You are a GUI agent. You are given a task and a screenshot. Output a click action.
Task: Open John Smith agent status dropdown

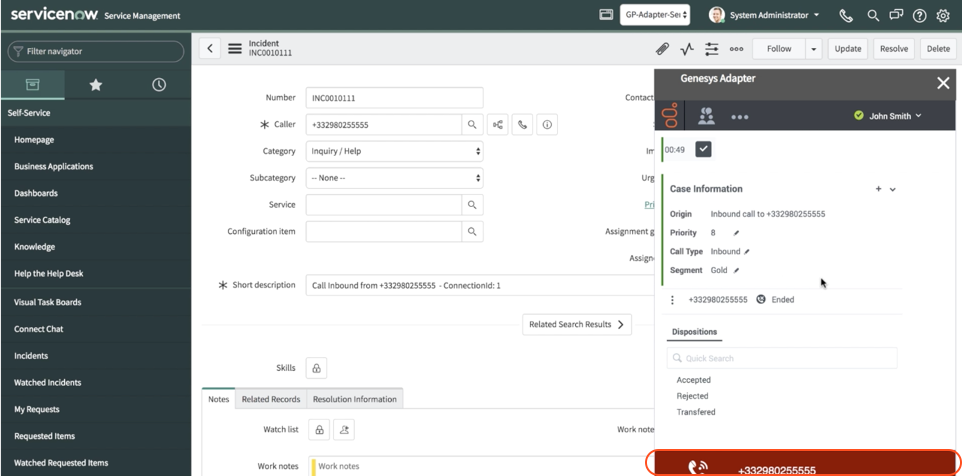pyautogui.click(x=888, y=116)
